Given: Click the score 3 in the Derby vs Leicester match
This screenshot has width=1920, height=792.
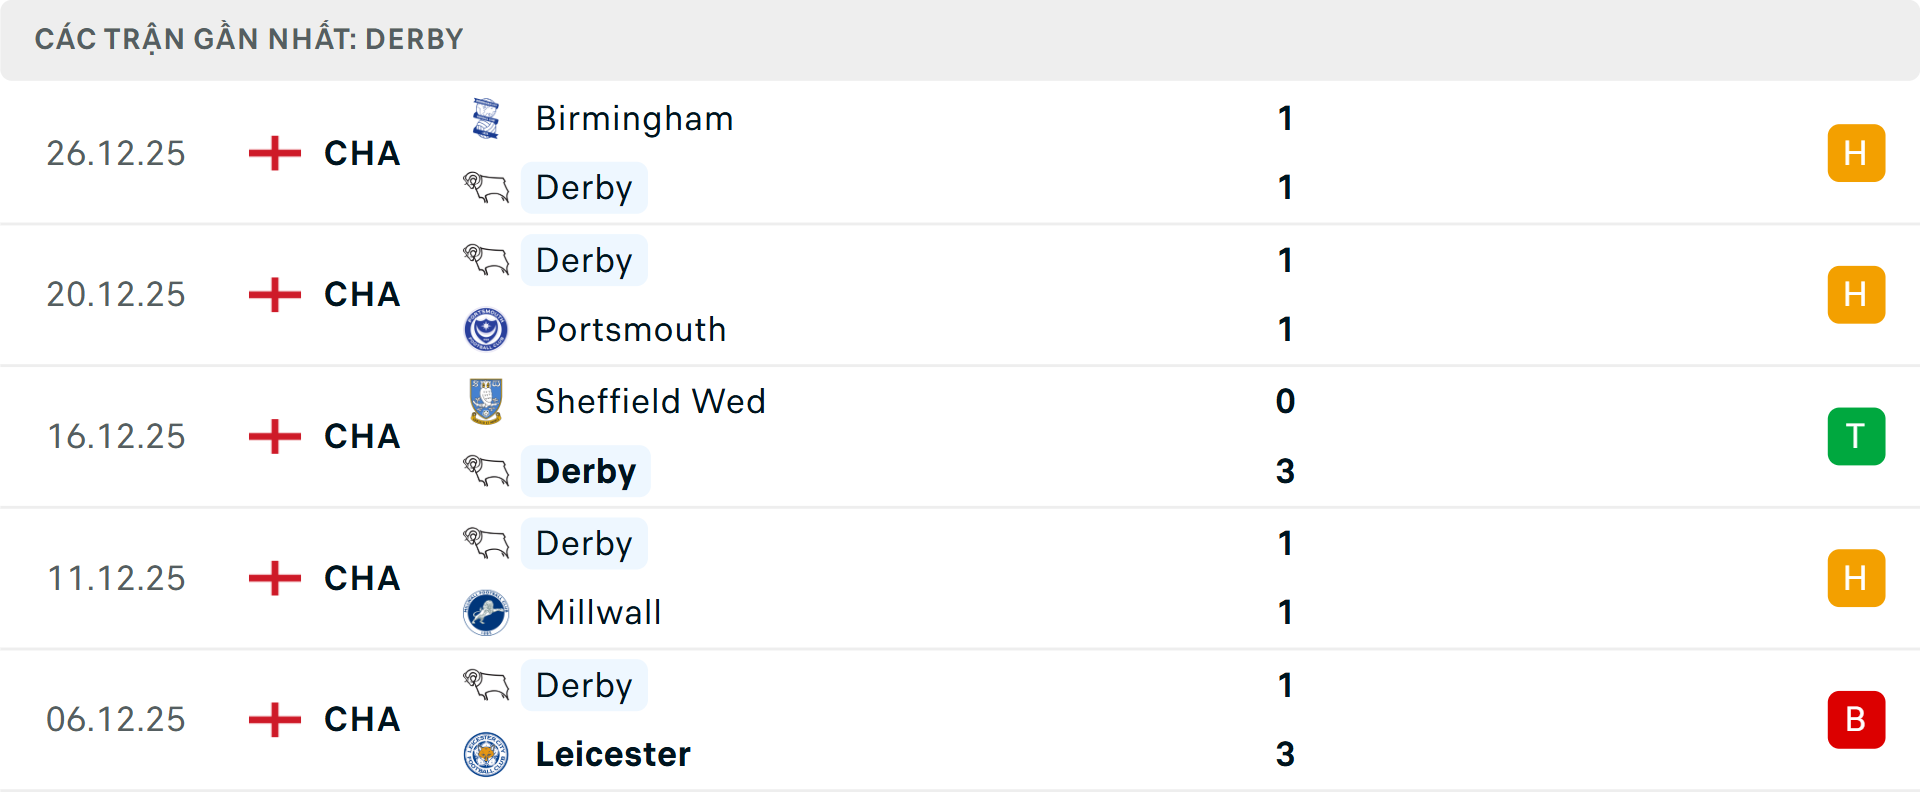Looking at the screenshot, I should pos(1286,755).
